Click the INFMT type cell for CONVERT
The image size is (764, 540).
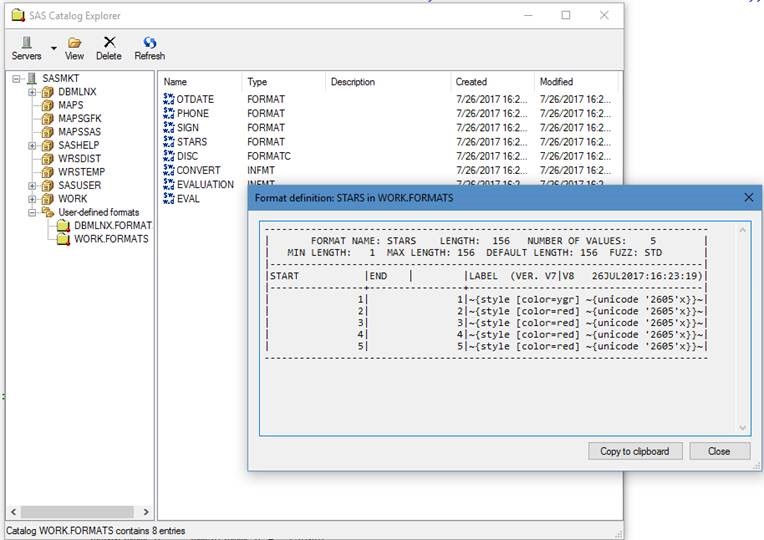point(261,171)
